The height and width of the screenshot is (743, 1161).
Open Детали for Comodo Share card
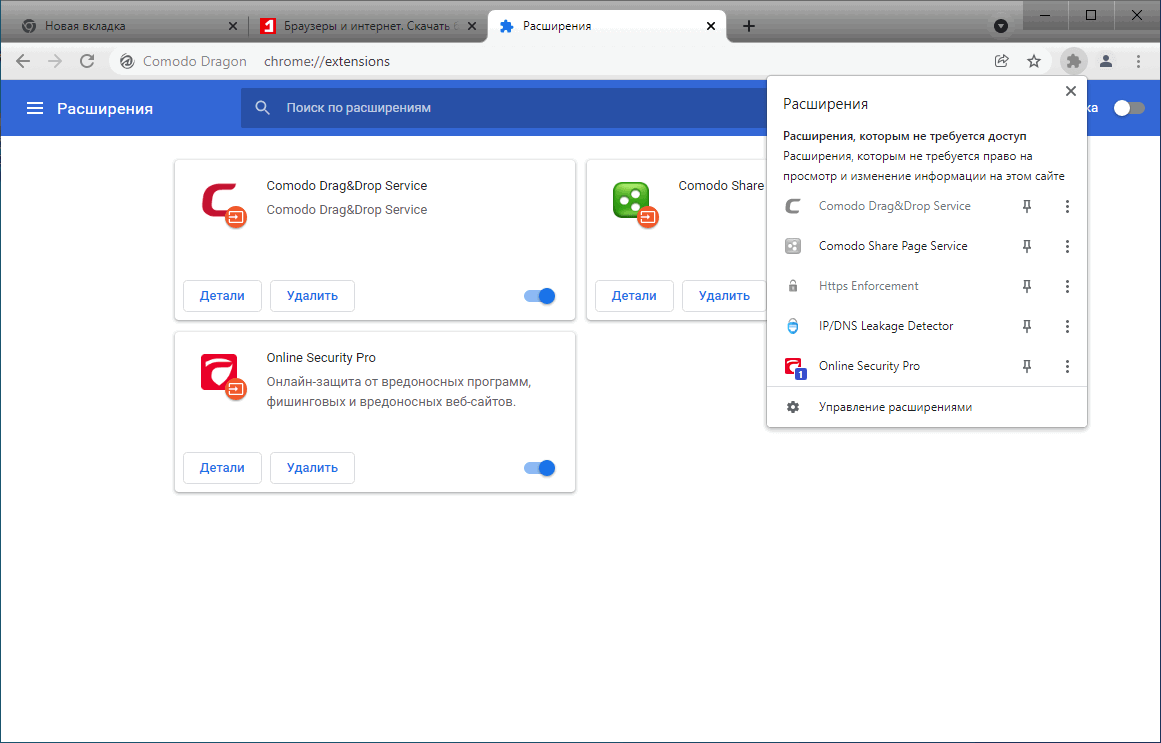coord(634,296)
